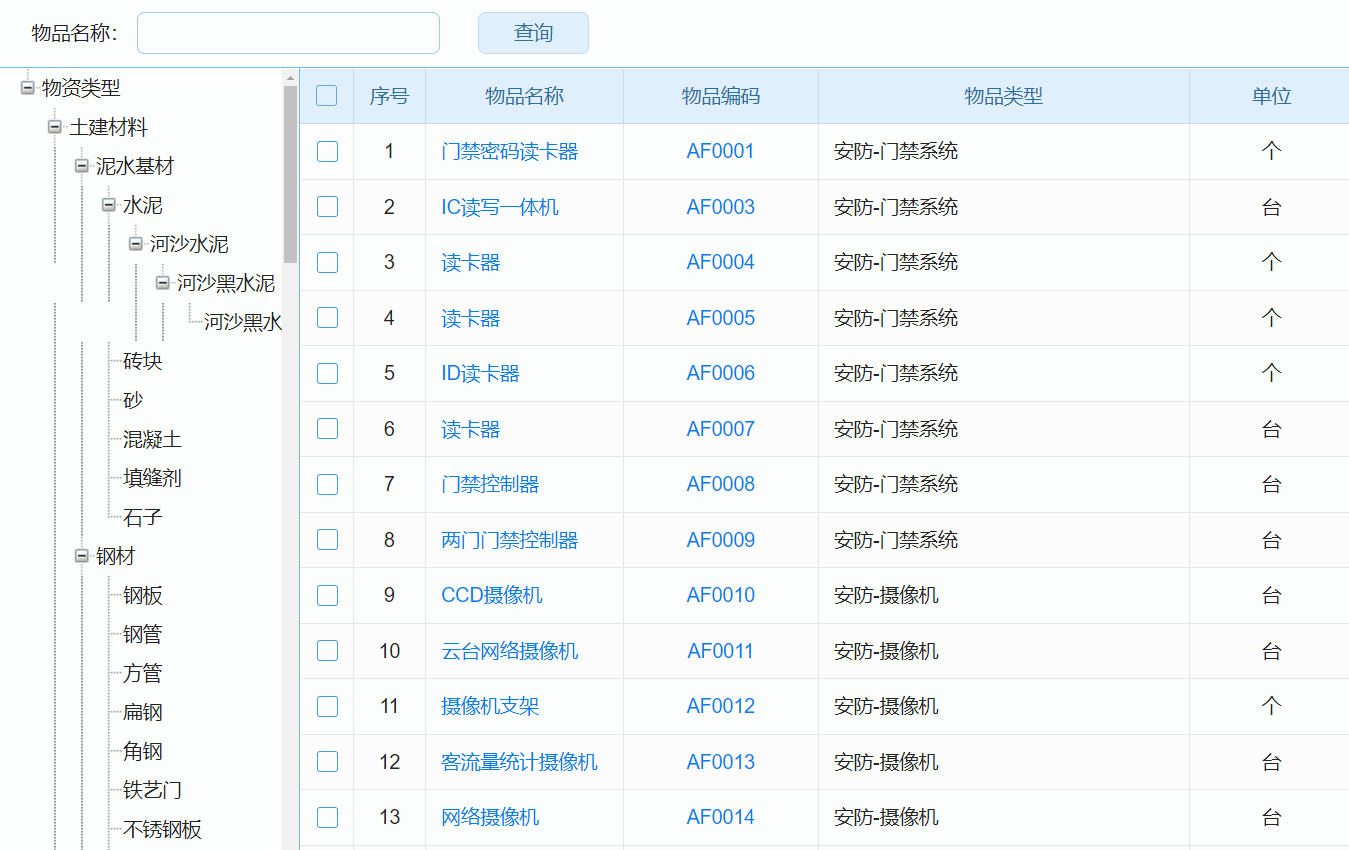Open the IC读写一体机 item link
Image resolution: width=1349 pixels, height=850 pixels.
tap(500, 207)
